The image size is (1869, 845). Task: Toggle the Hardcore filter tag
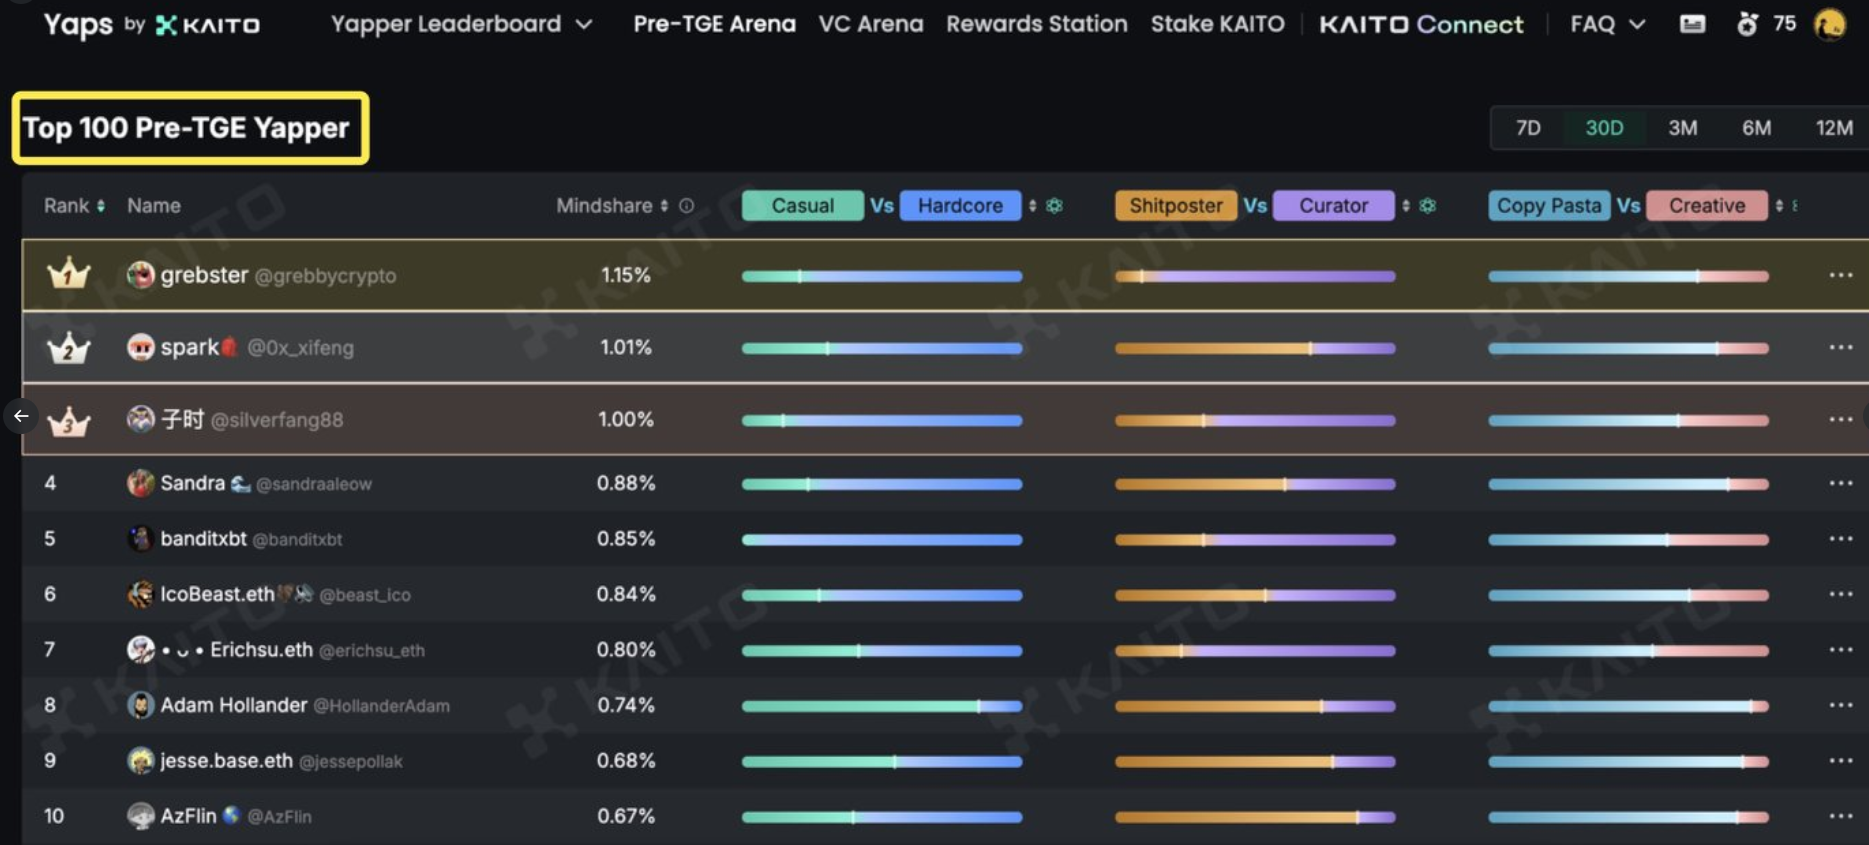(960, 206)
